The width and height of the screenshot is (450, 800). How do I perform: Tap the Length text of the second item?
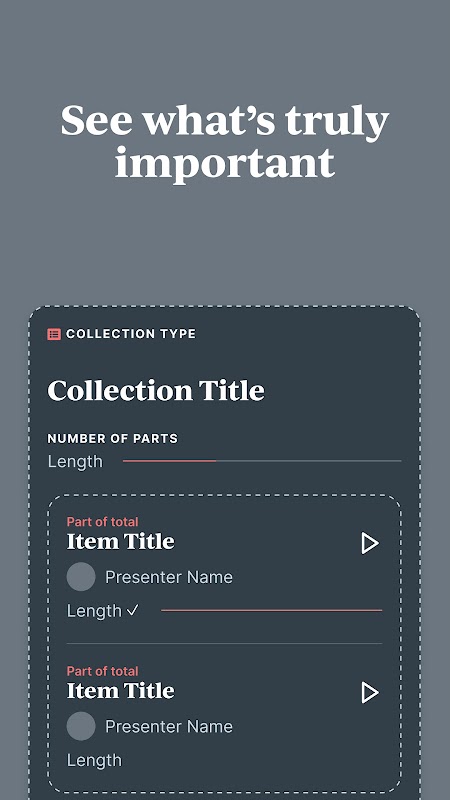click(x=94, y=760)
